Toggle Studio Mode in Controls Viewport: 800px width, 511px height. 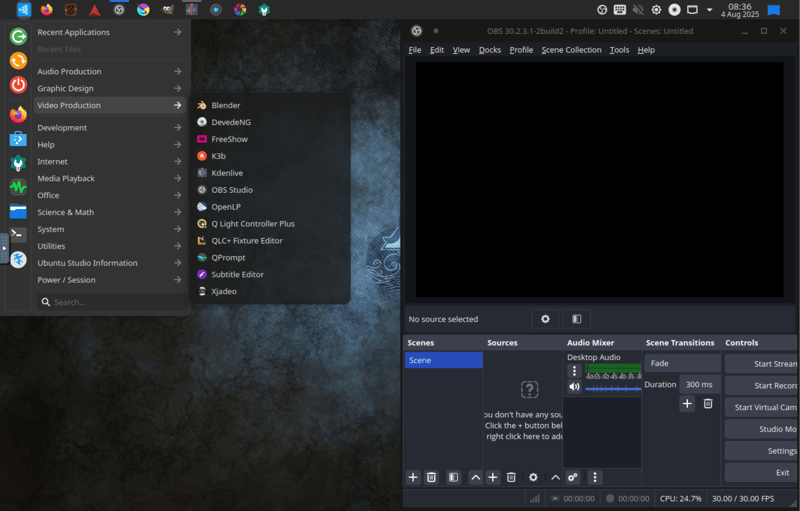click(x=761, y=429)
